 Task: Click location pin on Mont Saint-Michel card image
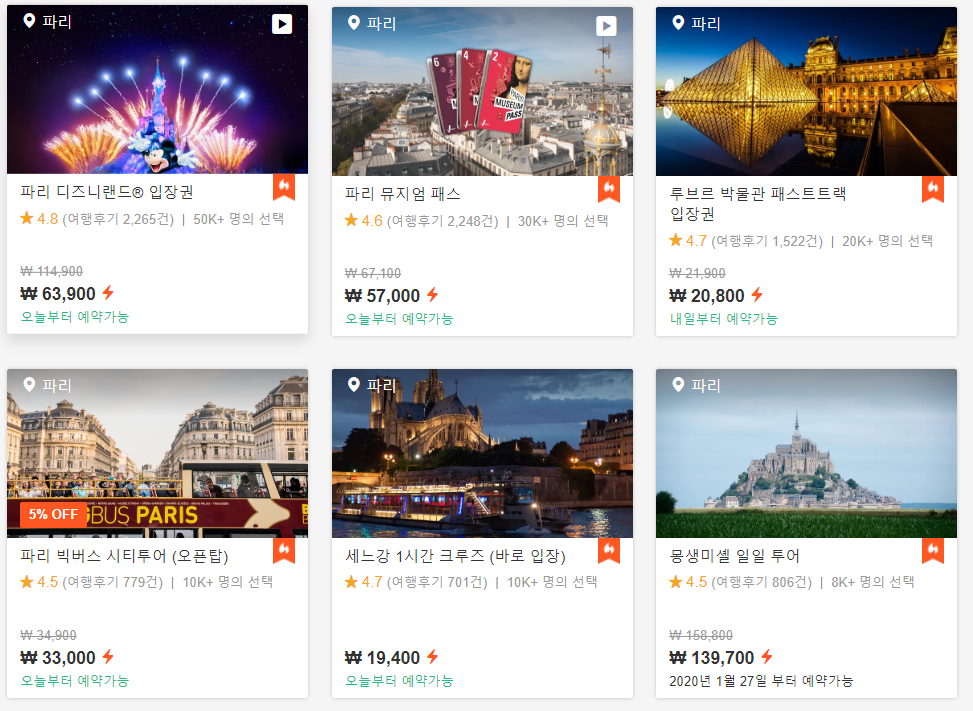(x=678, y=385)
